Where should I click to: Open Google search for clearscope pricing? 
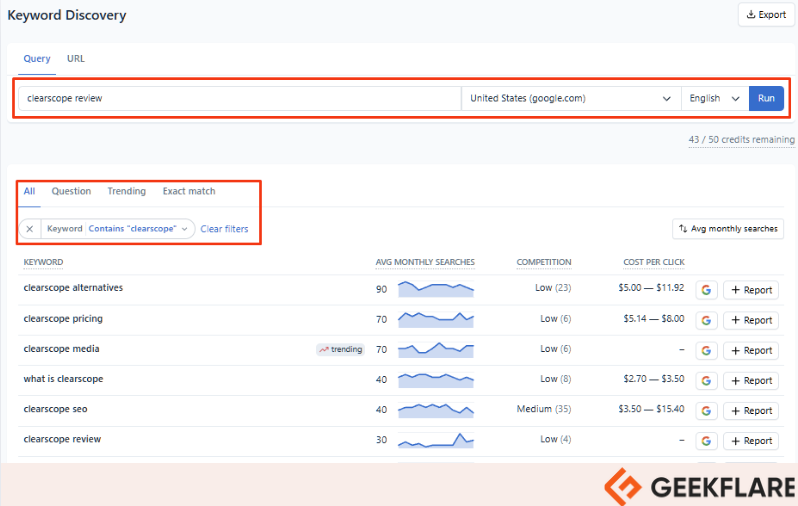click(706, 320)
